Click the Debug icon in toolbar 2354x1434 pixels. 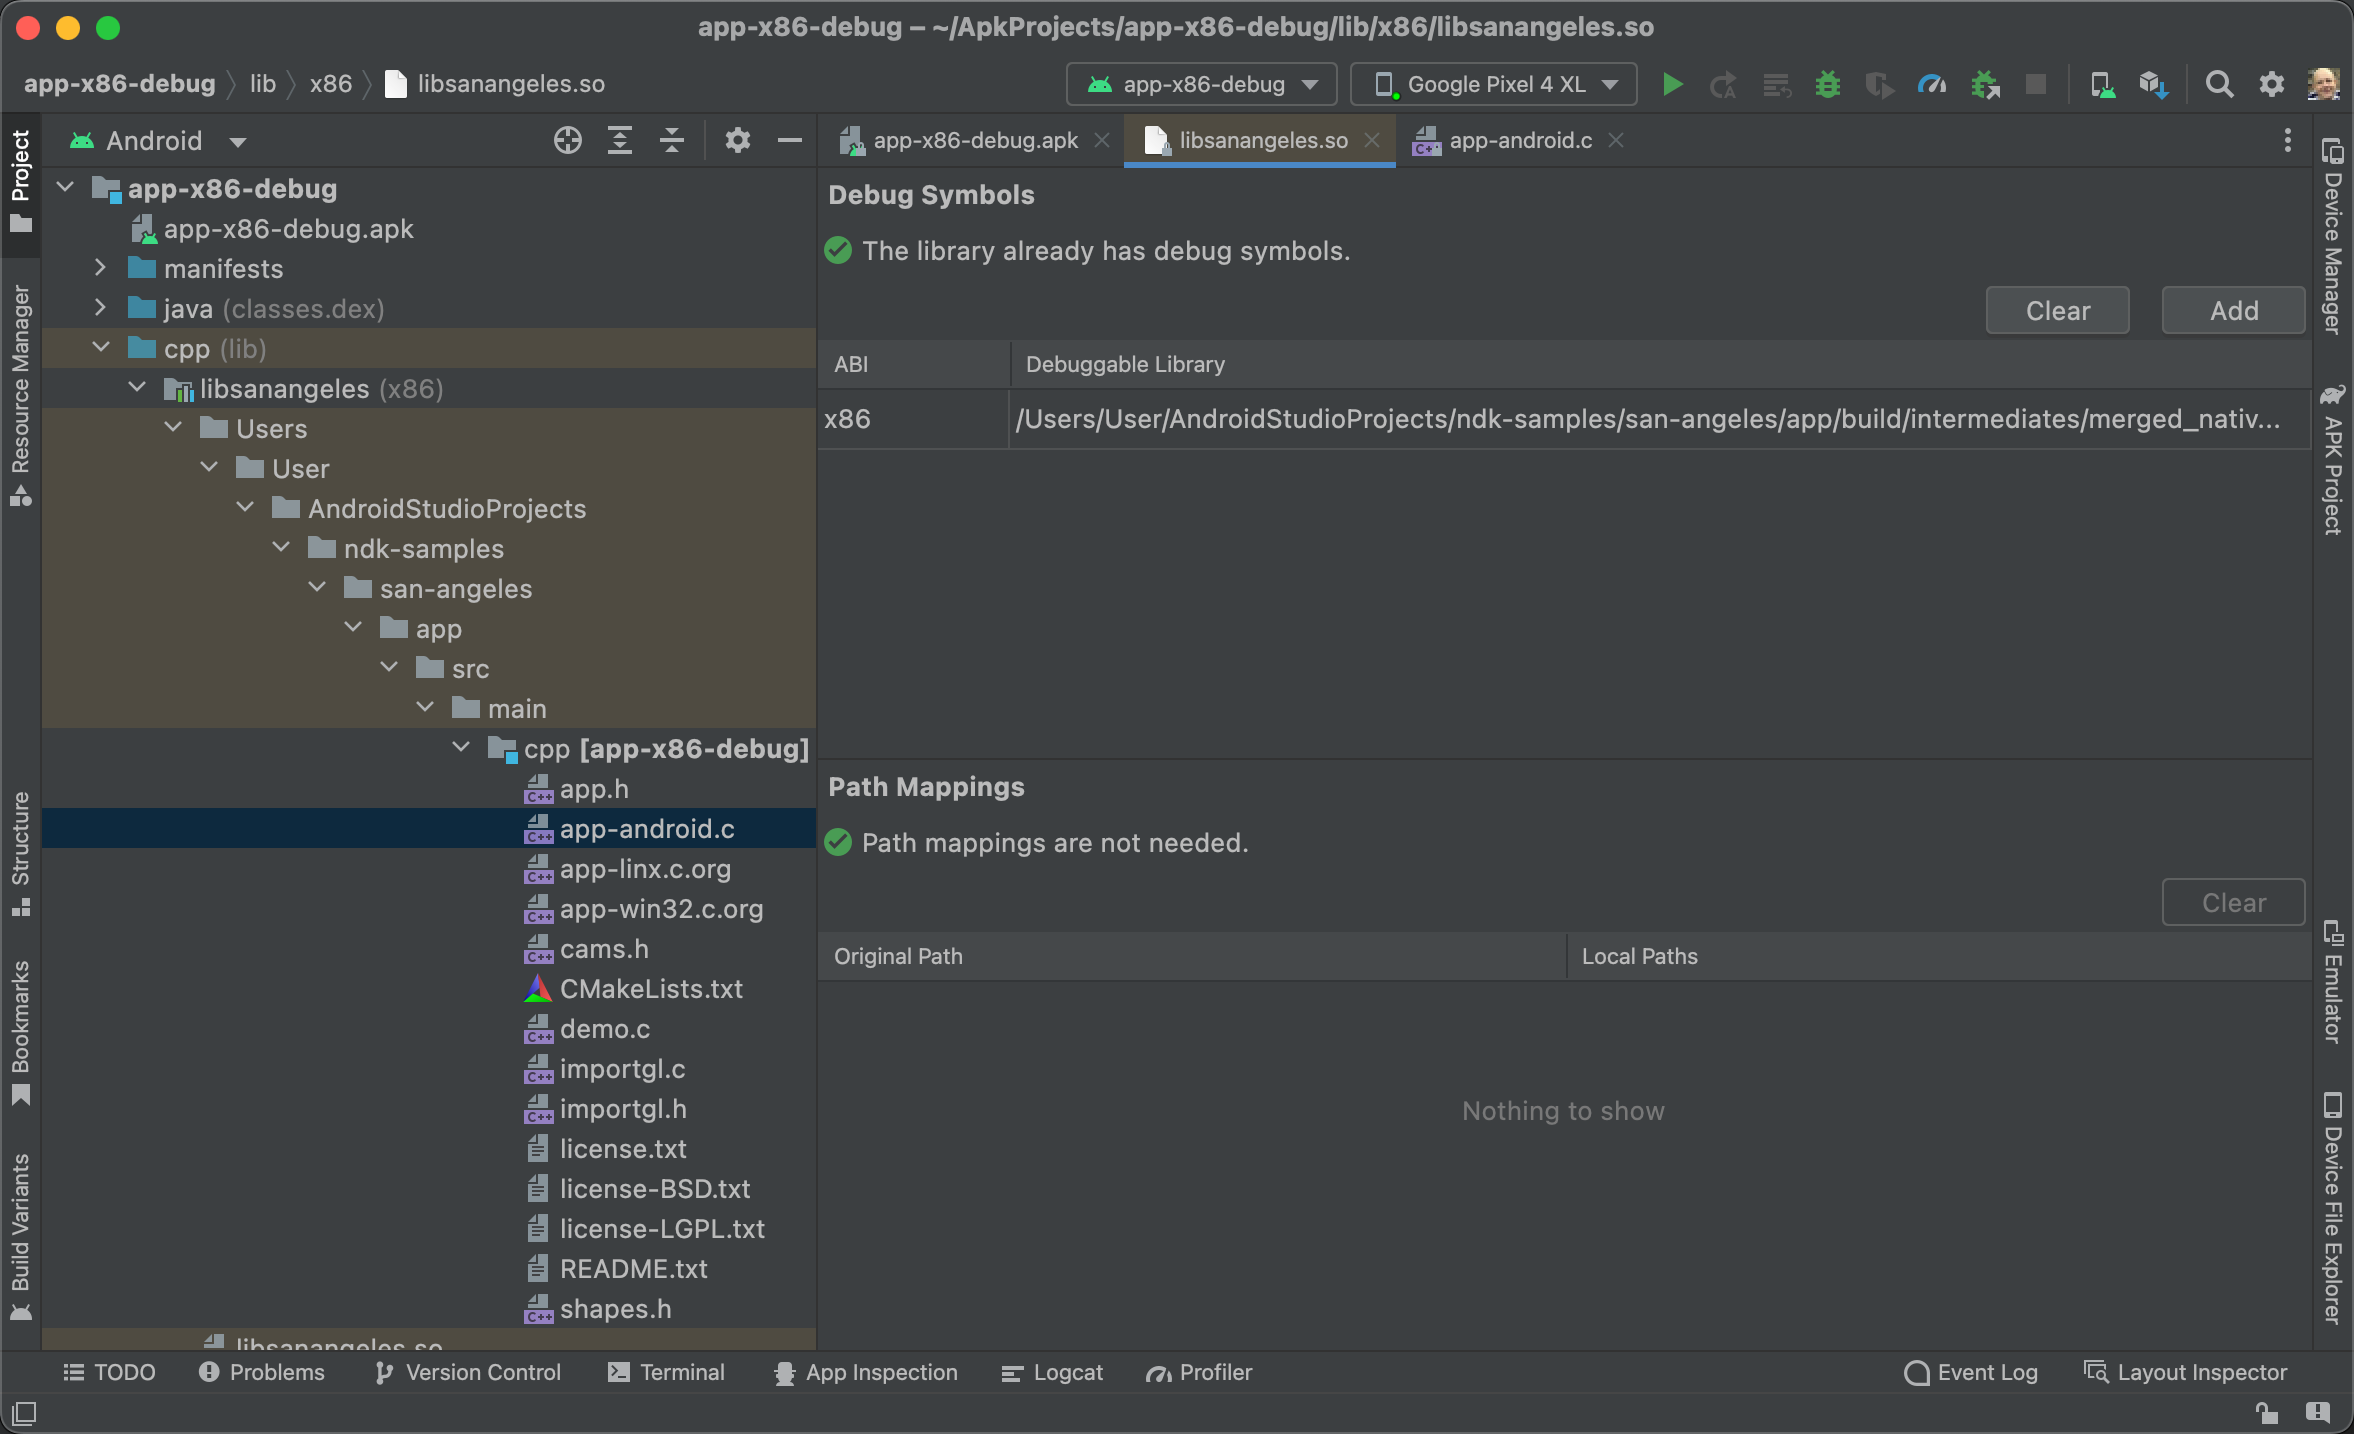pyautogui.click(x=1829, y=82)
